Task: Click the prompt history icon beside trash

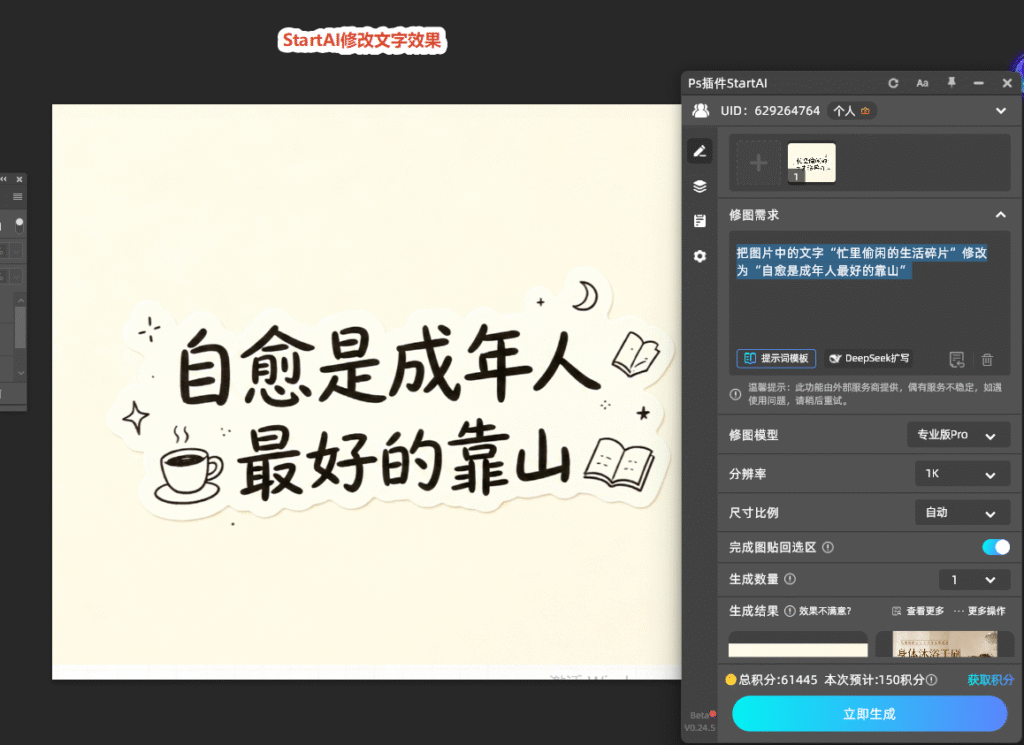Action: (957, 359)
